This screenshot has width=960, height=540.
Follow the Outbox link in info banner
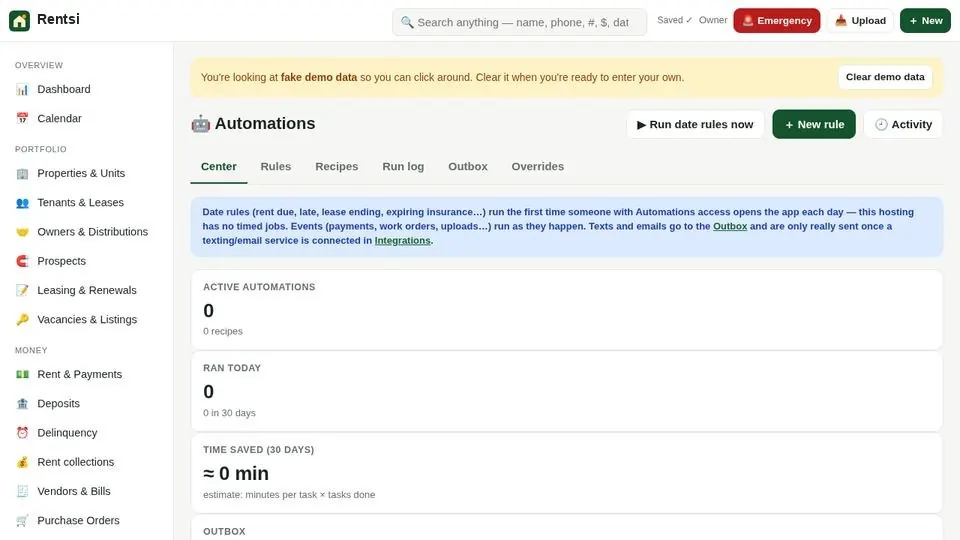[730, 226]
